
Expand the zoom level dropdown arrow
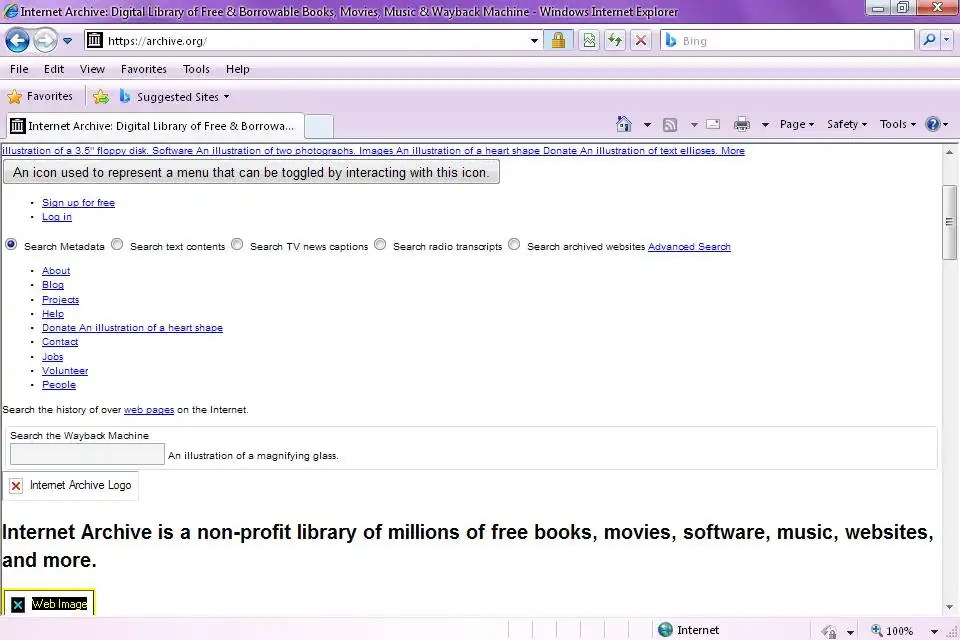pyautogui.click(x=934, y=631)
